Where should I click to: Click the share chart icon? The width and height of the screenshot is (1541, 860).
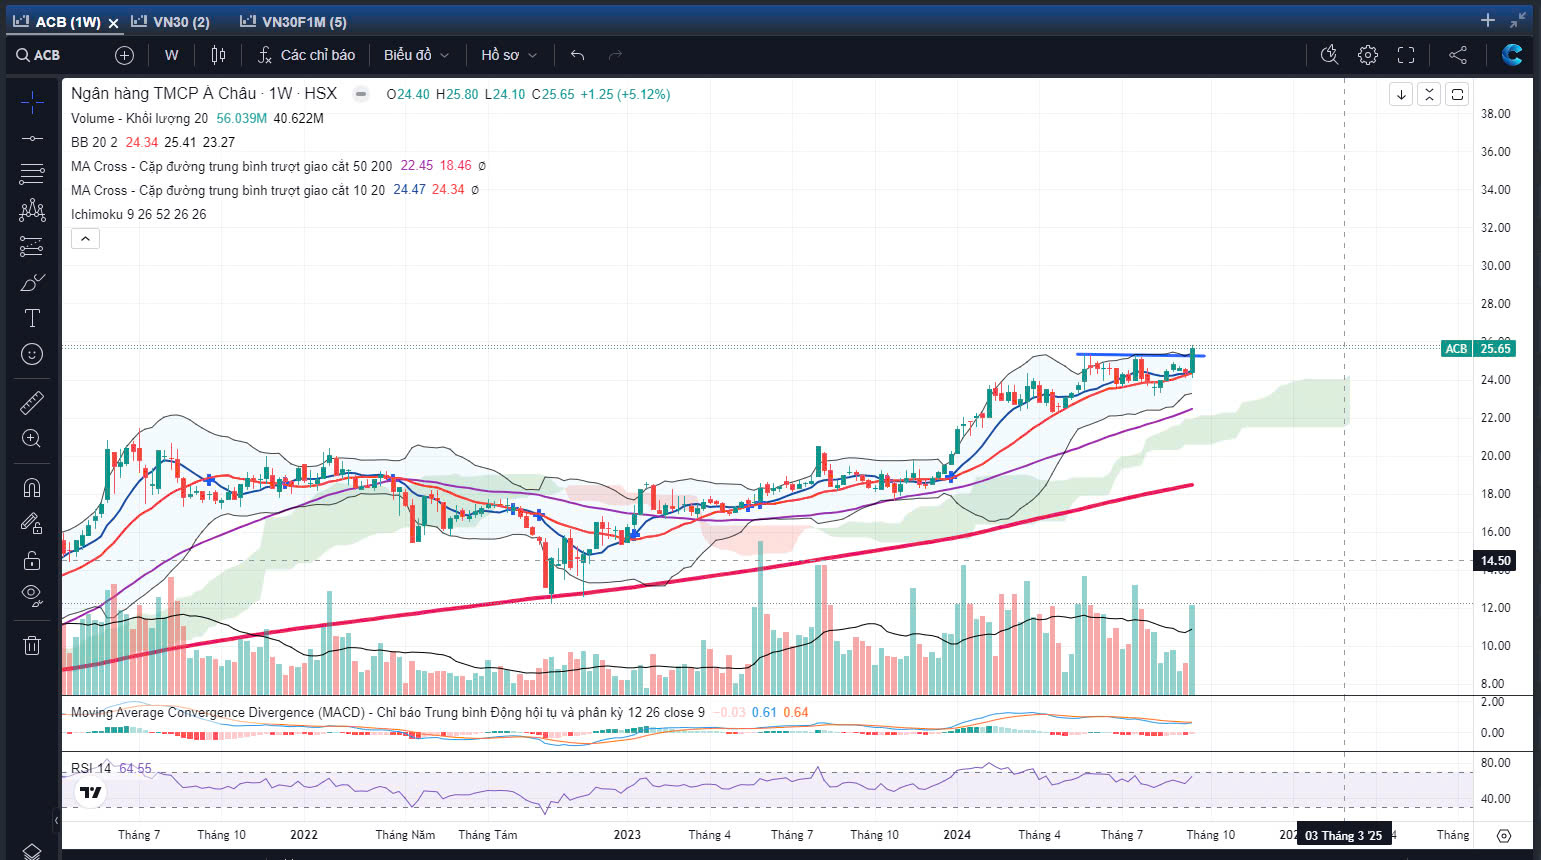[1458, 55]
